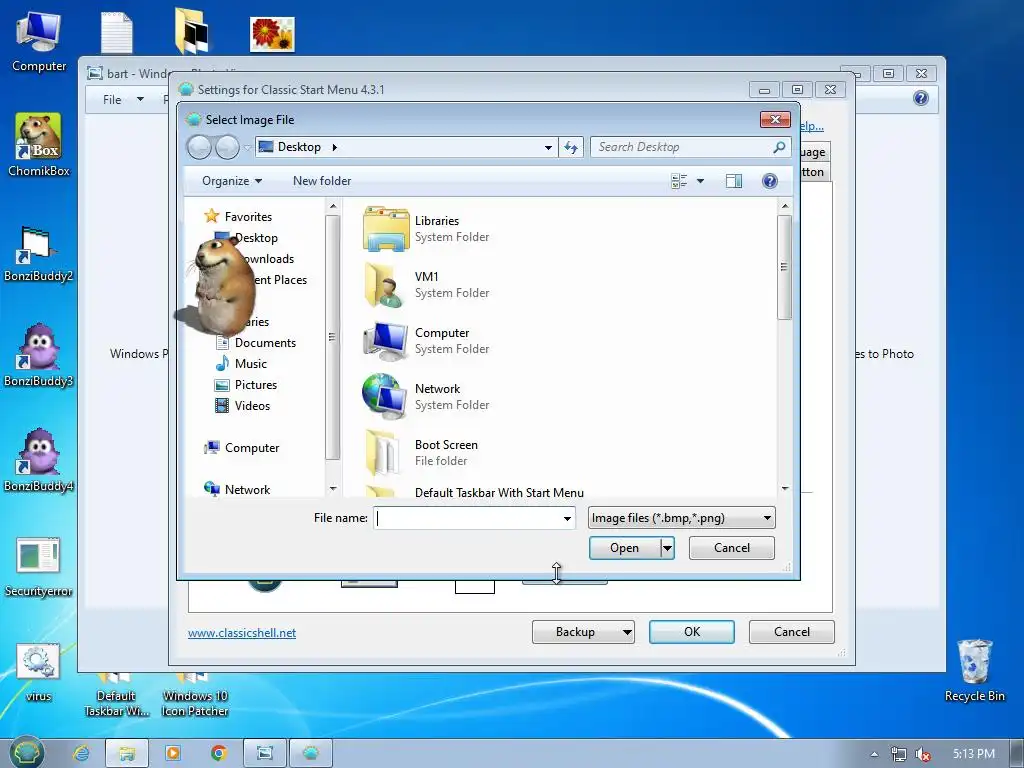Click the Classic Shell start button
Viewport: 1024px width, 768px height.
tap(27, 752)
